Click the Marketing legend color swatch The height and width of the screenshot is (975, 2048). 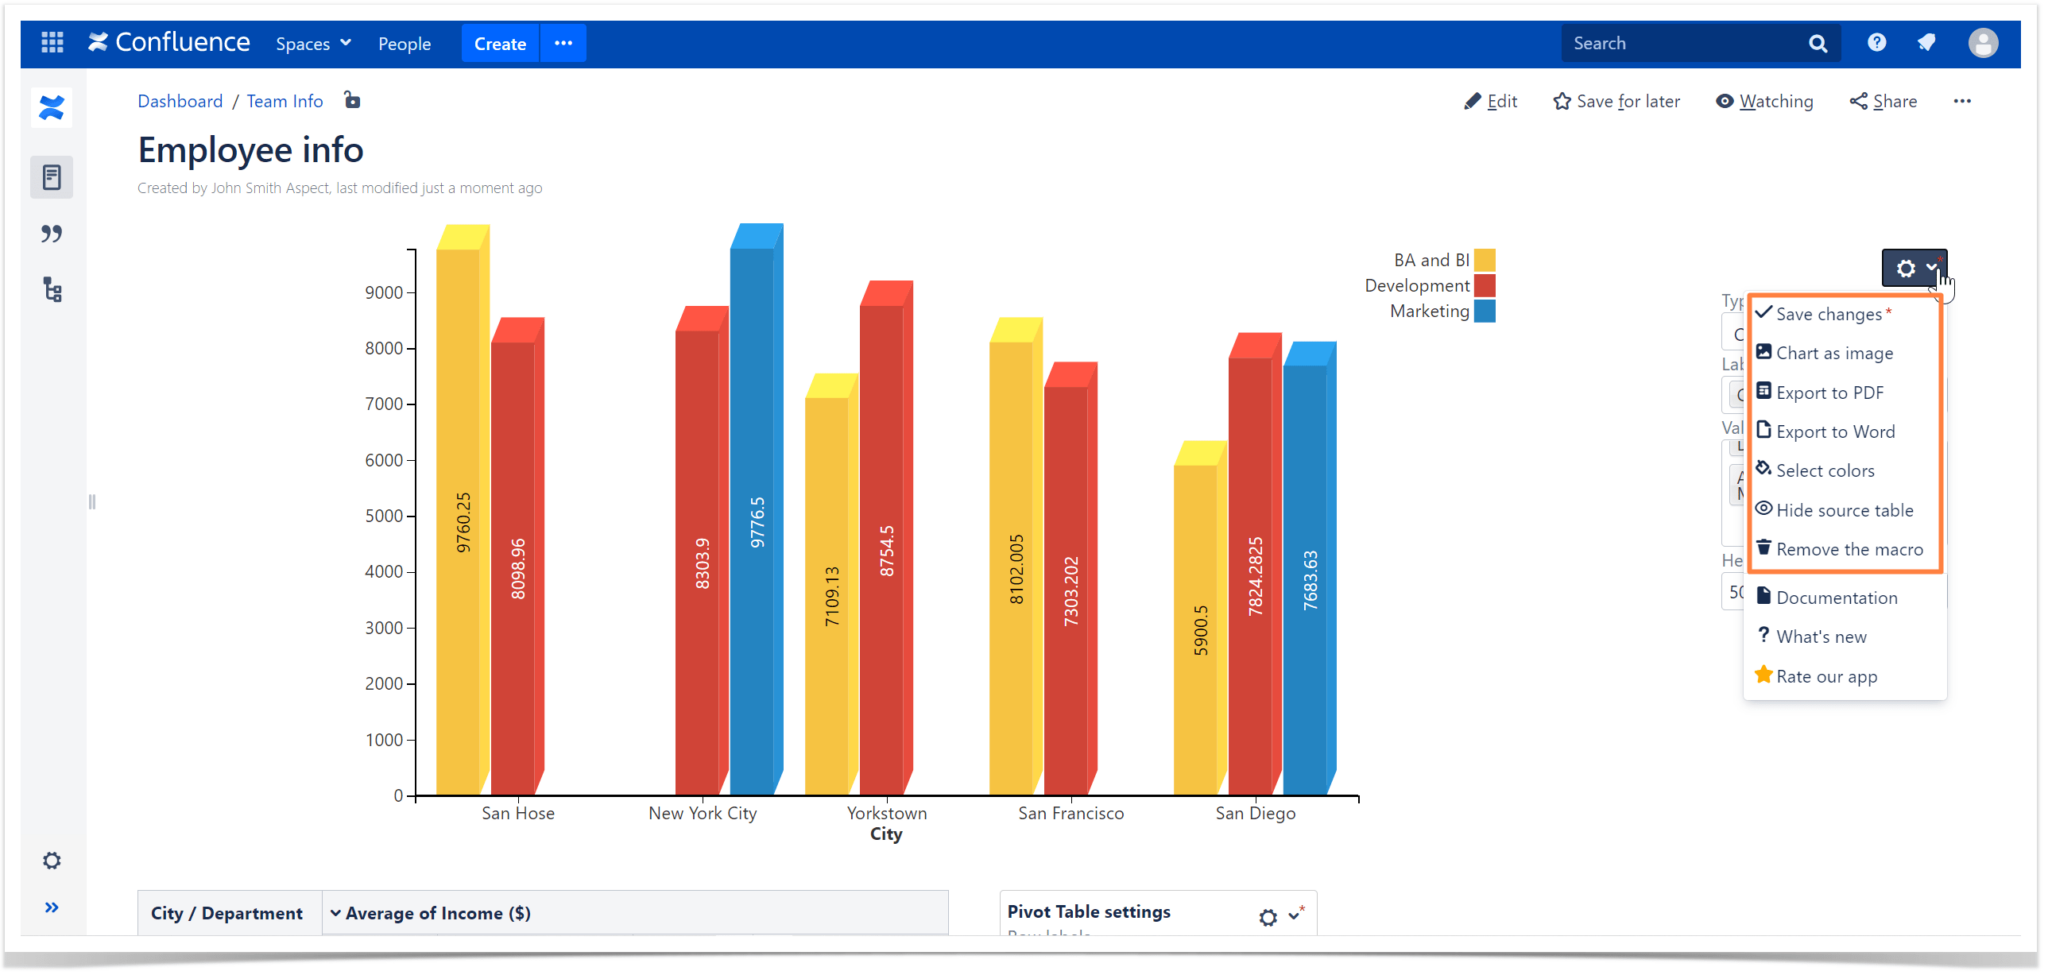click(1483, 311)
